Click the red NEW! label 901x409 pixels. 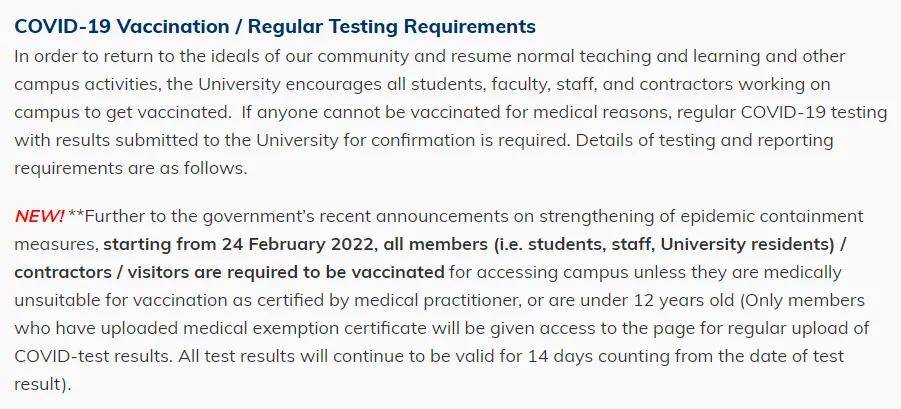coord(39,217)
